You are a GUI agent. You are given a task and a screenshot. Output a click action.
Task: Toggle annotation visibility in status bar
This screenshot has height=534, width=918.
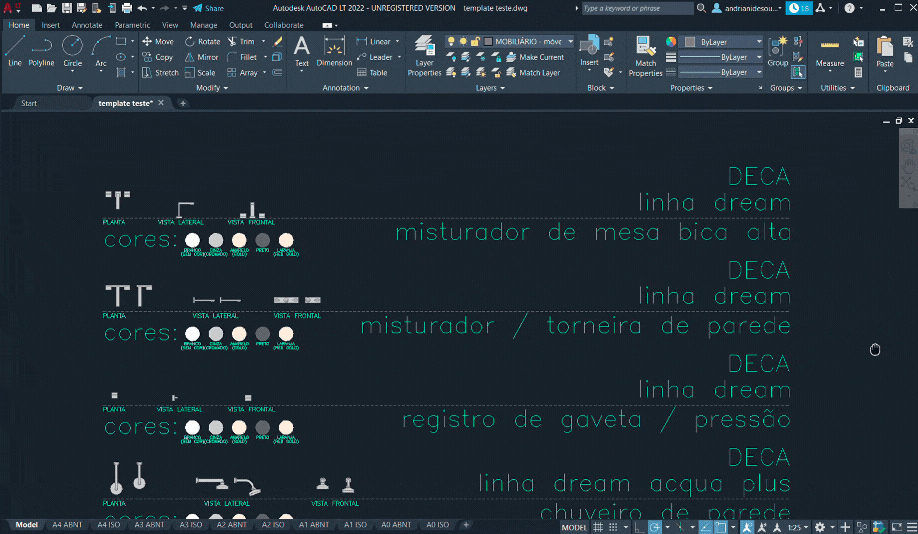(747, 527)
